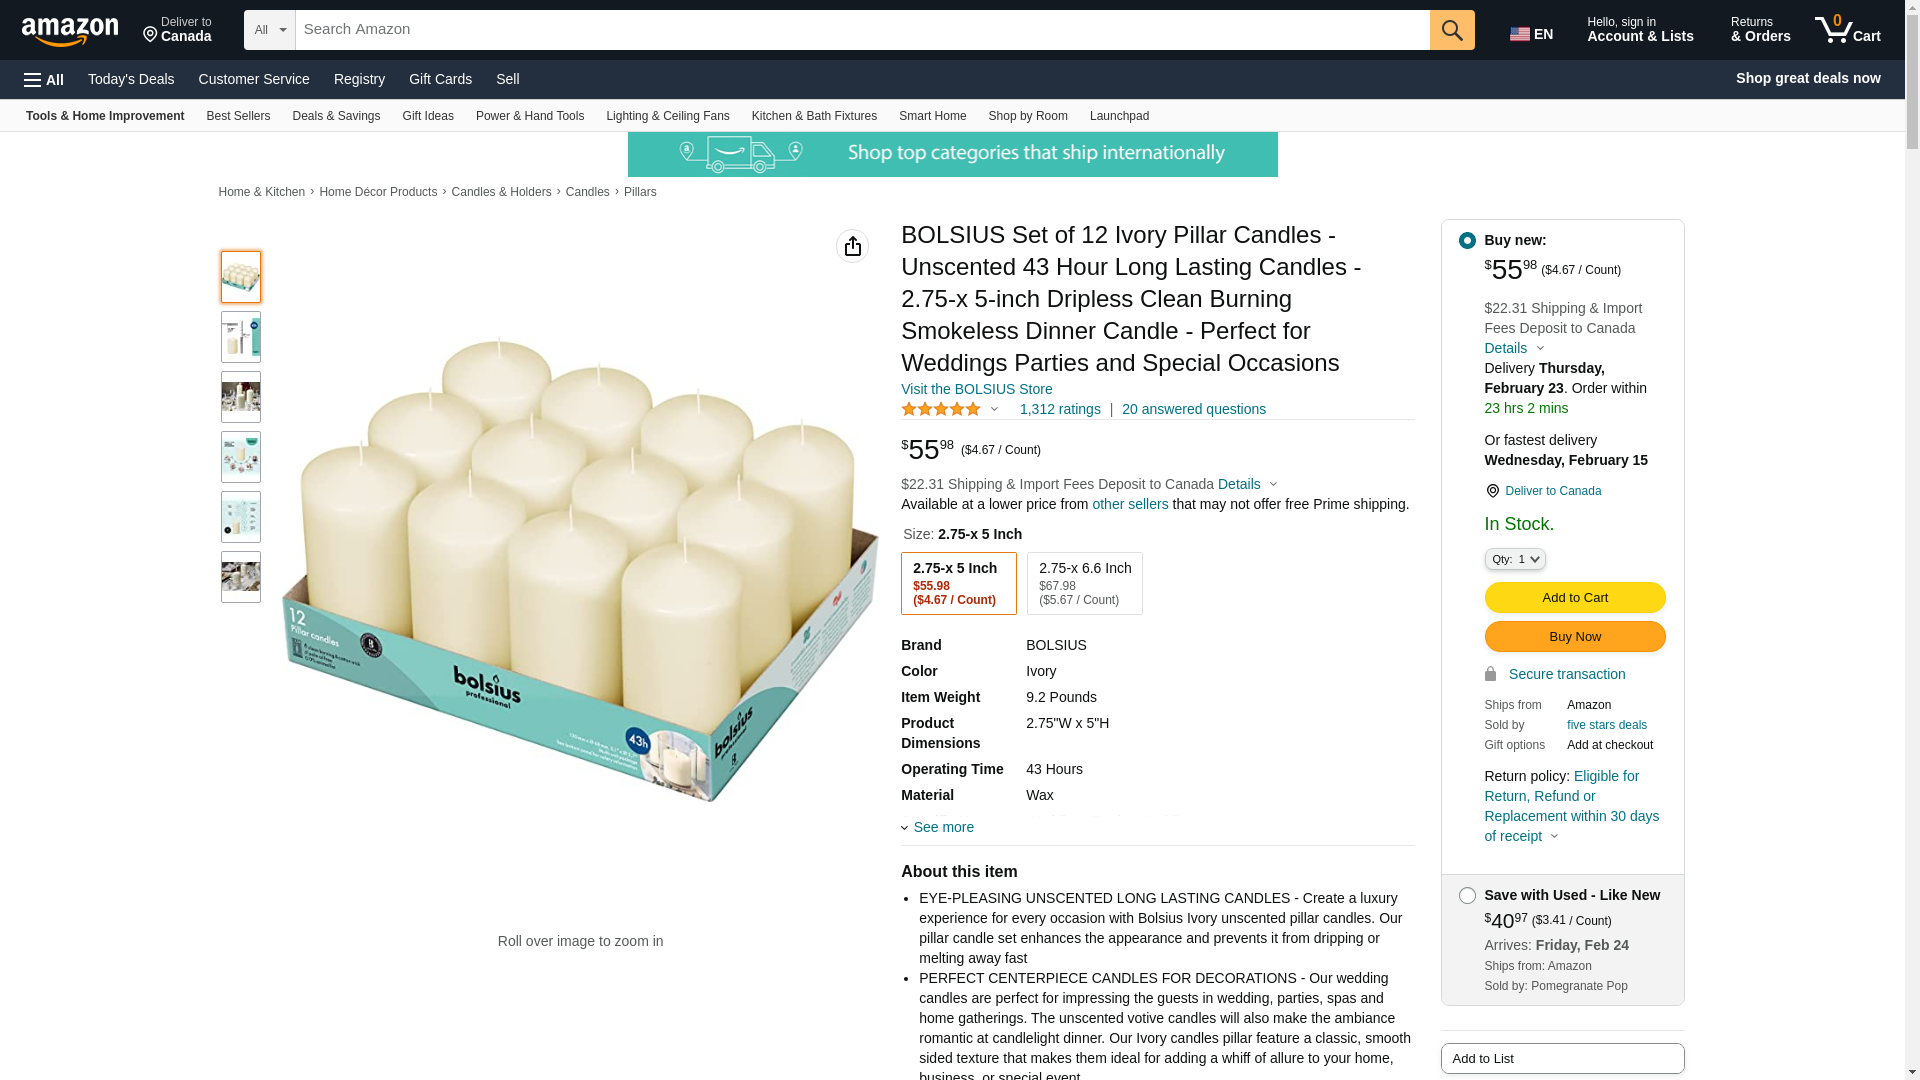Click the Add to Cart button
Image resolution: width=1920 pixels, height=1080 pixels.
(1574, 598)
